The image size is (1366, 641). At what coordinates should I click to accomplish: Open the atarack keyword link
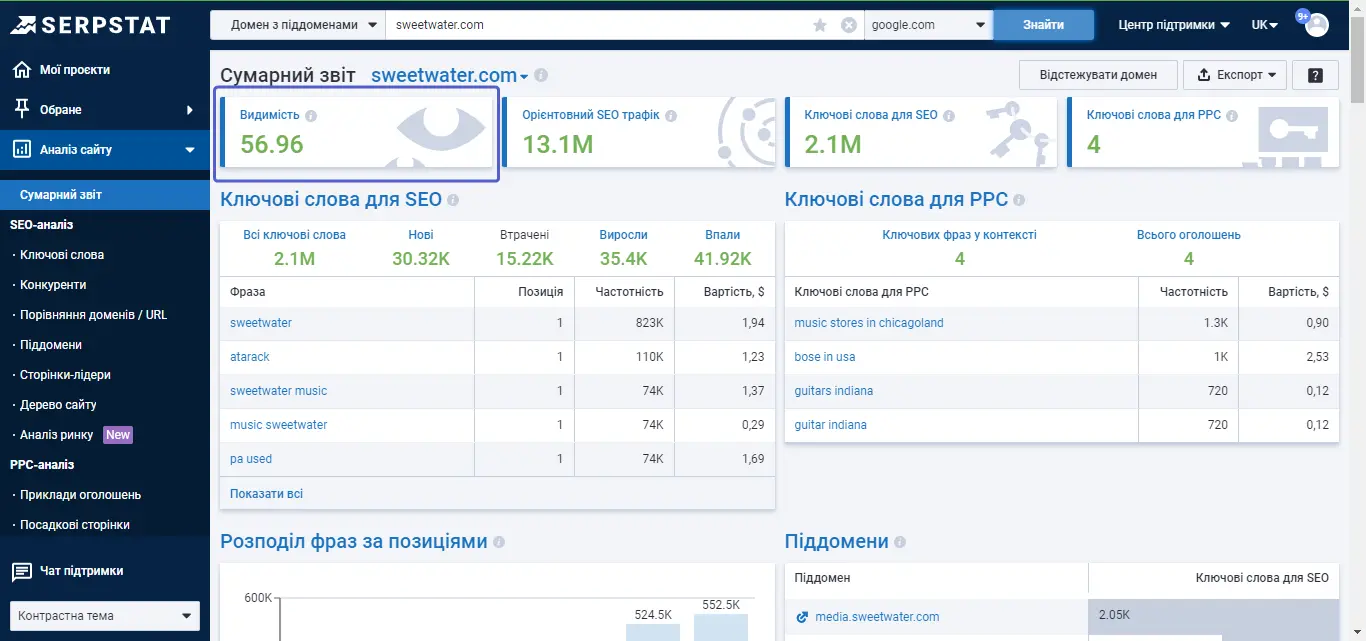250,357
